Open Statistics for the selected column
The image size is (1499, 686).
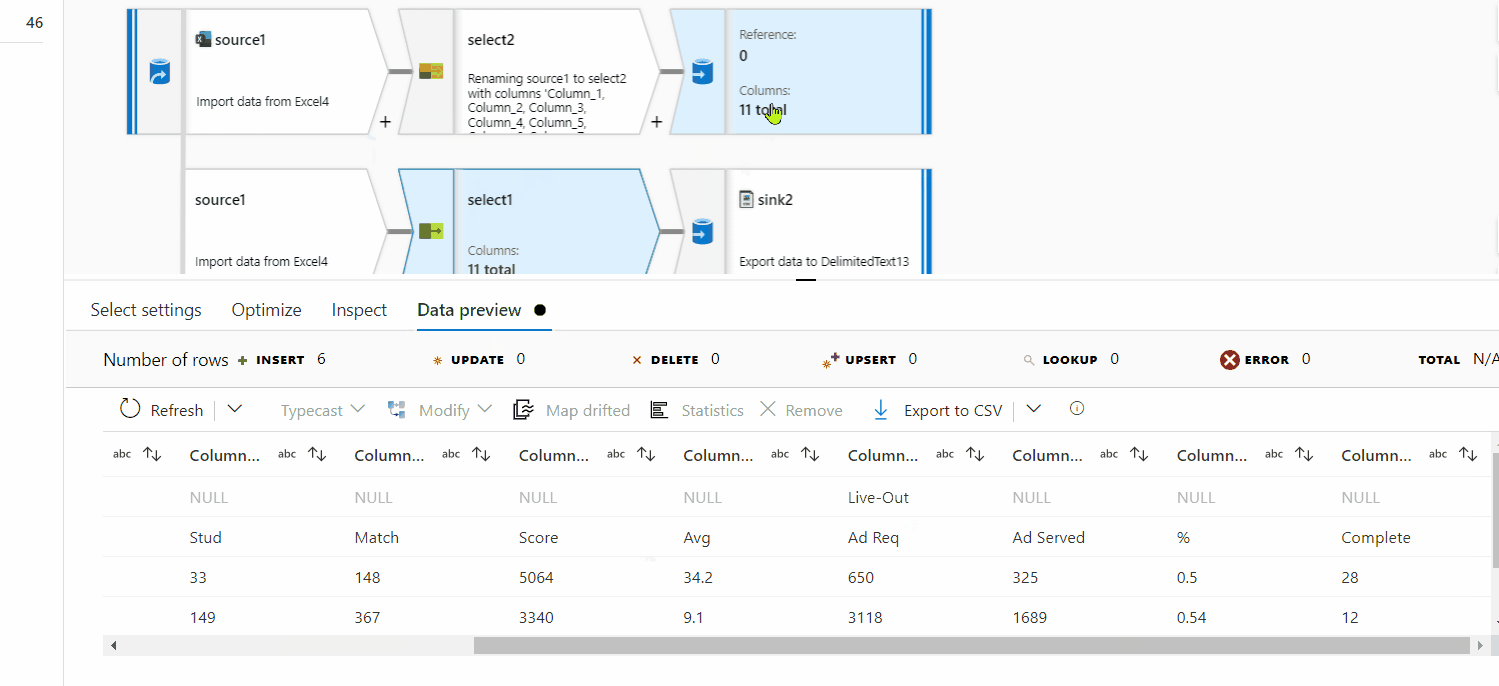[x=658, y=409]
